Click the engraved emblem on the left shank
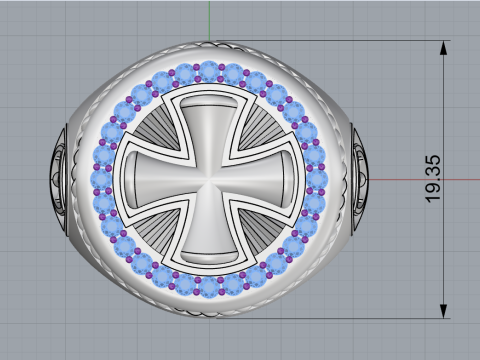The image size is (480, 360). pos(59,180)
